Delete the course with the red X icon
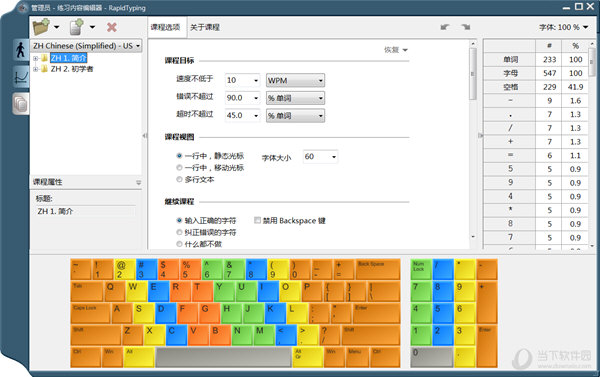Screen dimensions: 600x377 pos(112,27)
